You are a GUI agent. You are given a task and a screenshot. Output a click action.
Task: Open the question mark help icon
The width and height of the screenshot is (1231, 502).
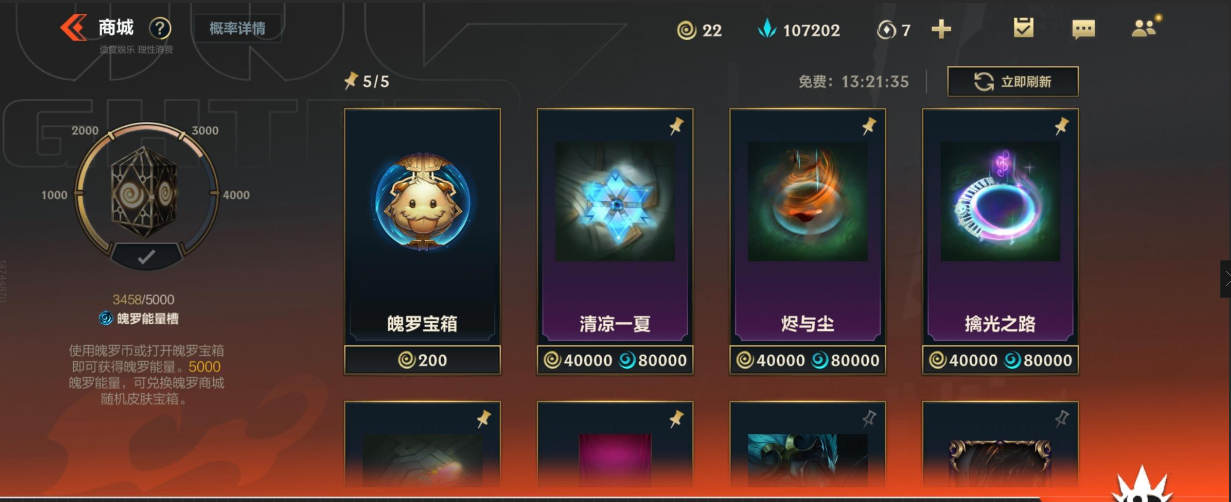point(160,29)
